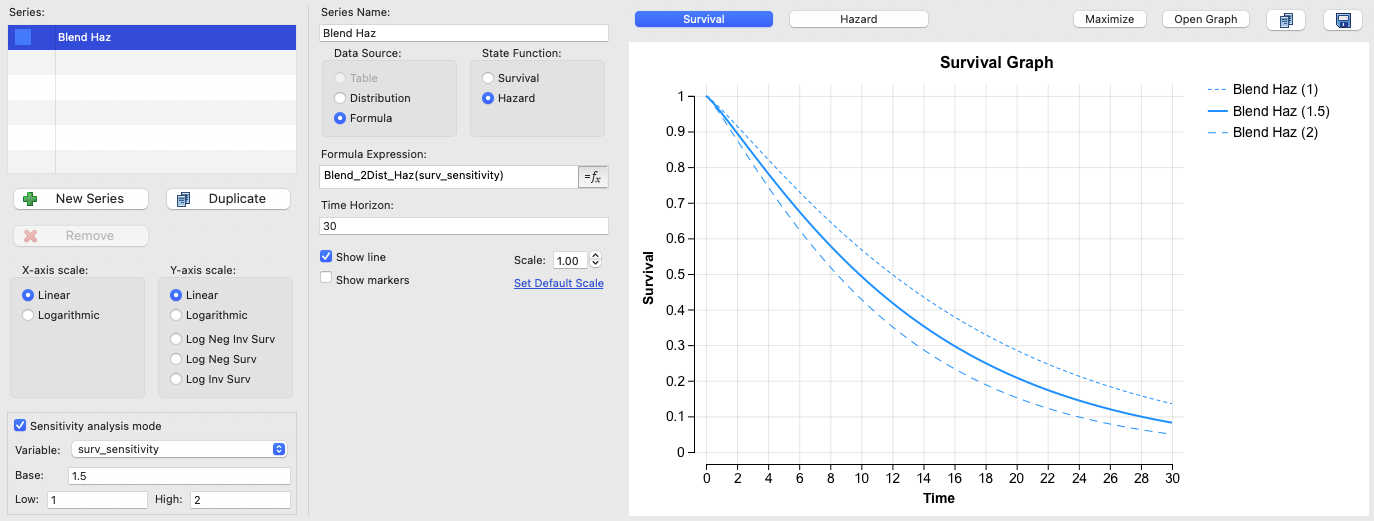
Task: Click the Time Horizon input field
Action: [464, 226]
